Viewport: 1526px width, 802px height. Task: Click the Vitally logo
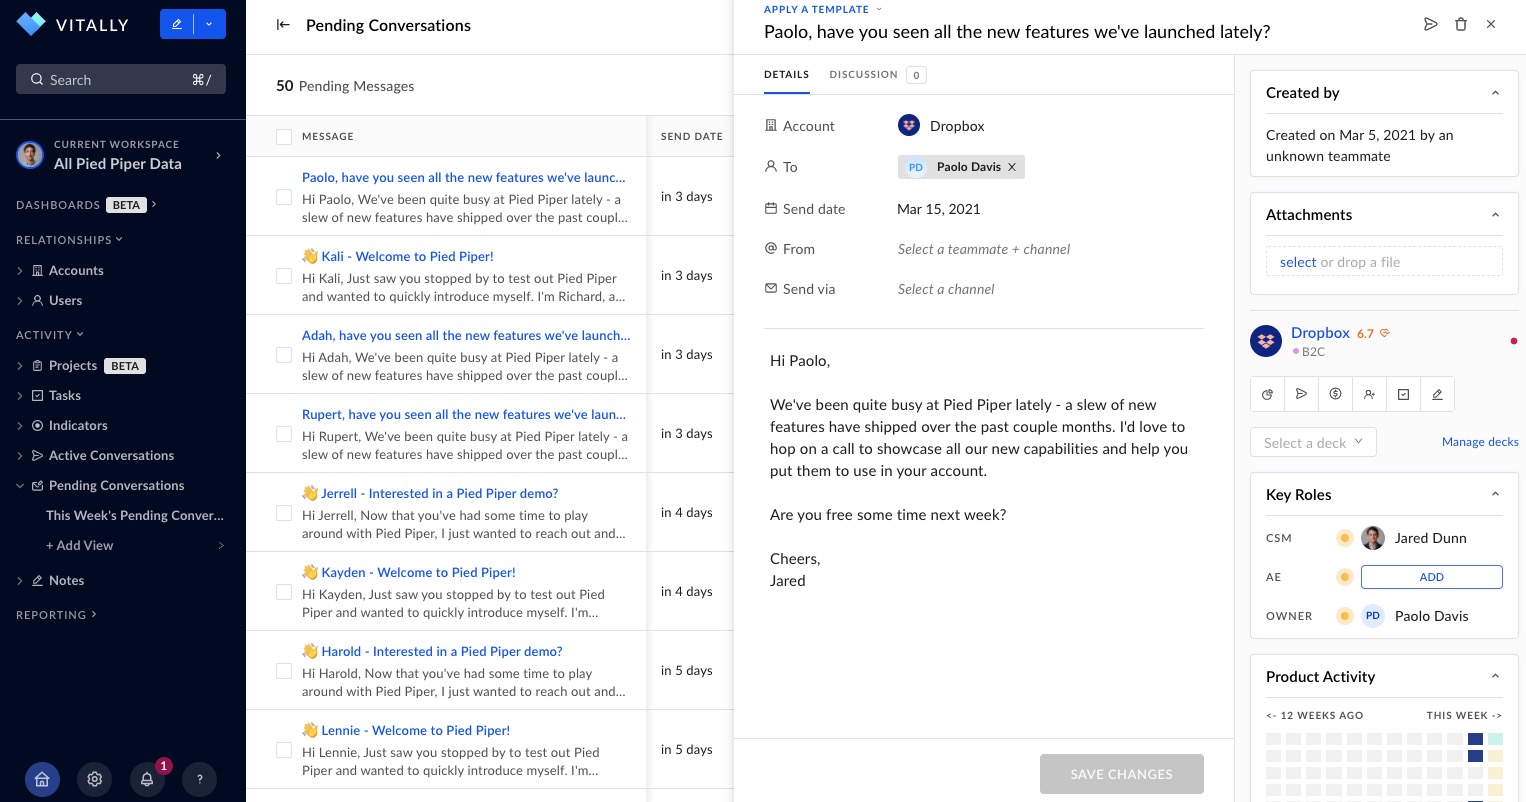[72, 24]
